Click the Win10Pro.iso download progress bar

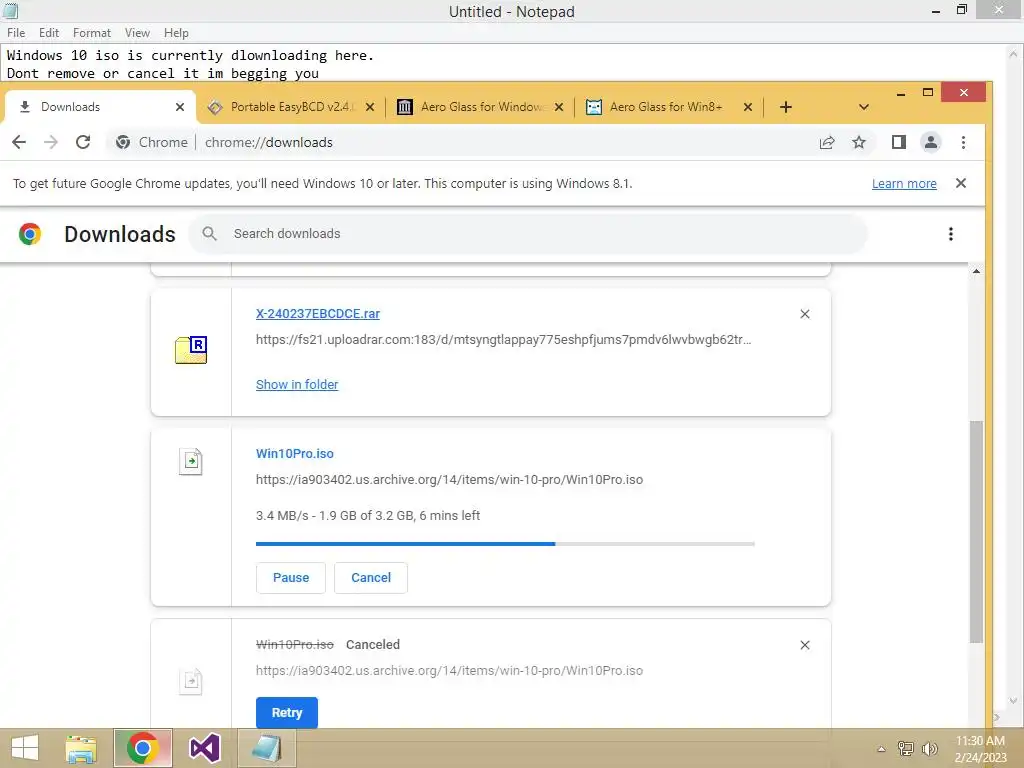tap(505, 543)
